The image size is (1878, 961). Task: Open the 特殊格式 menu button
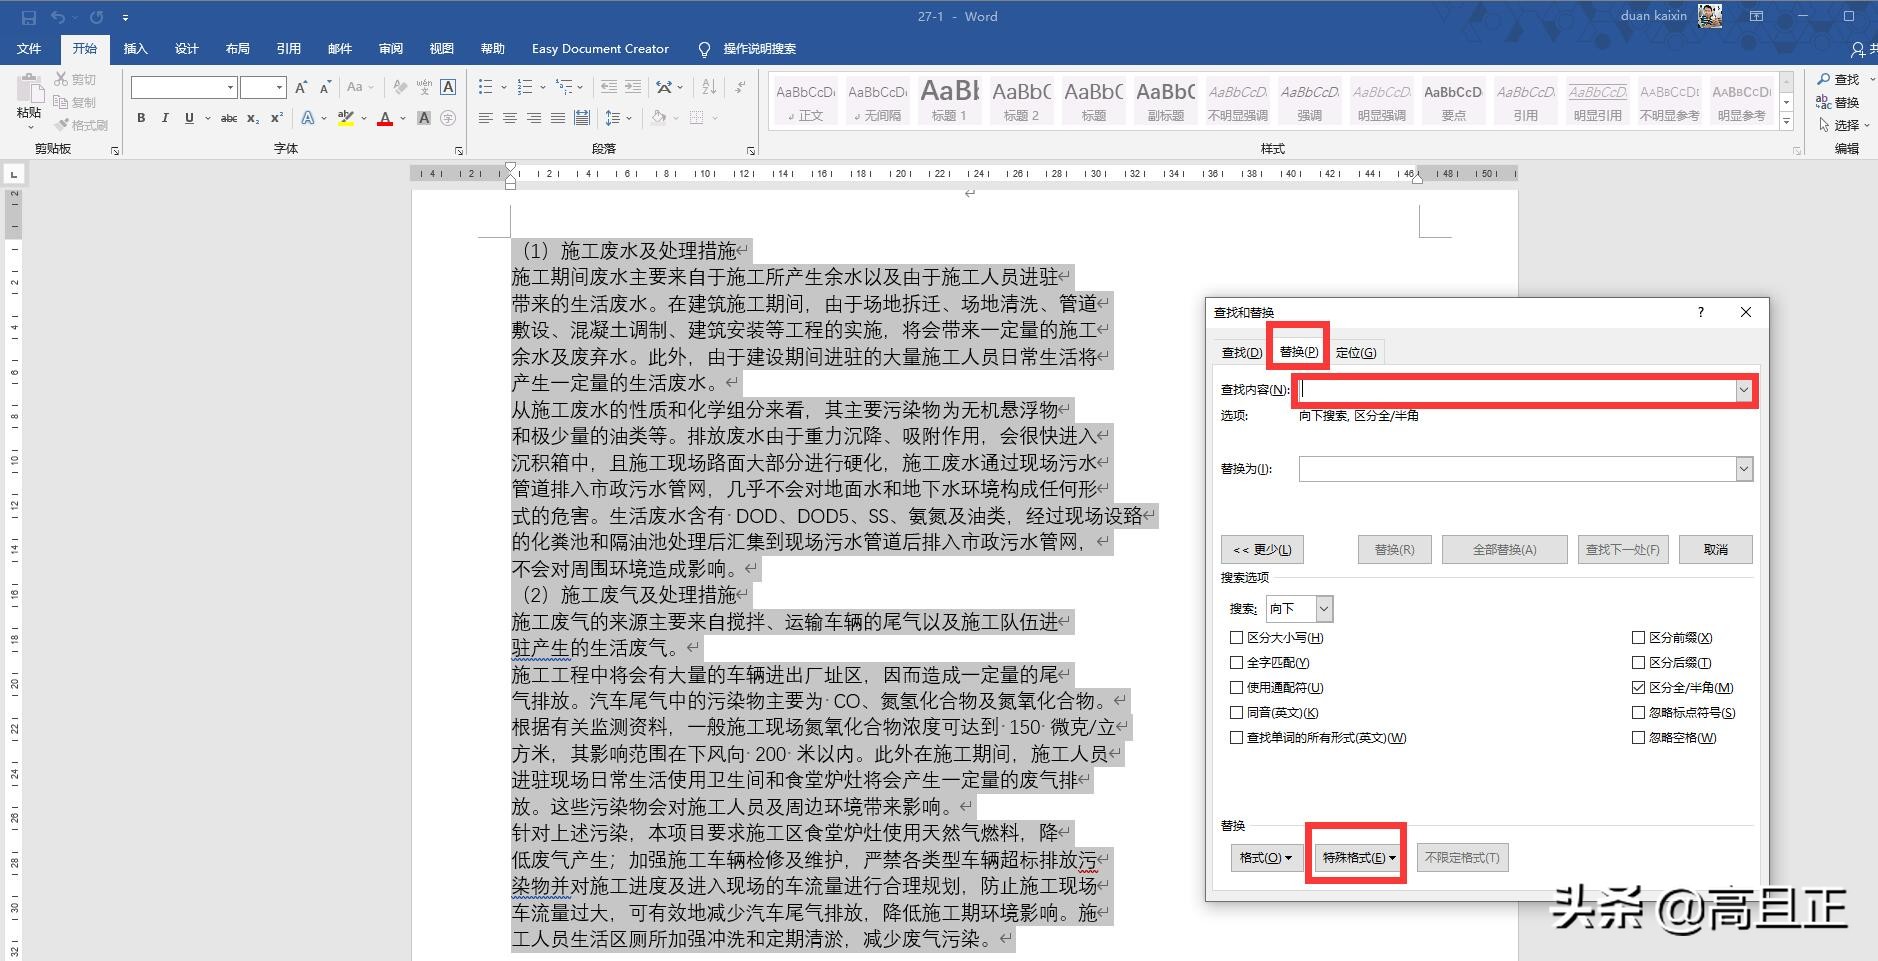1356,856
